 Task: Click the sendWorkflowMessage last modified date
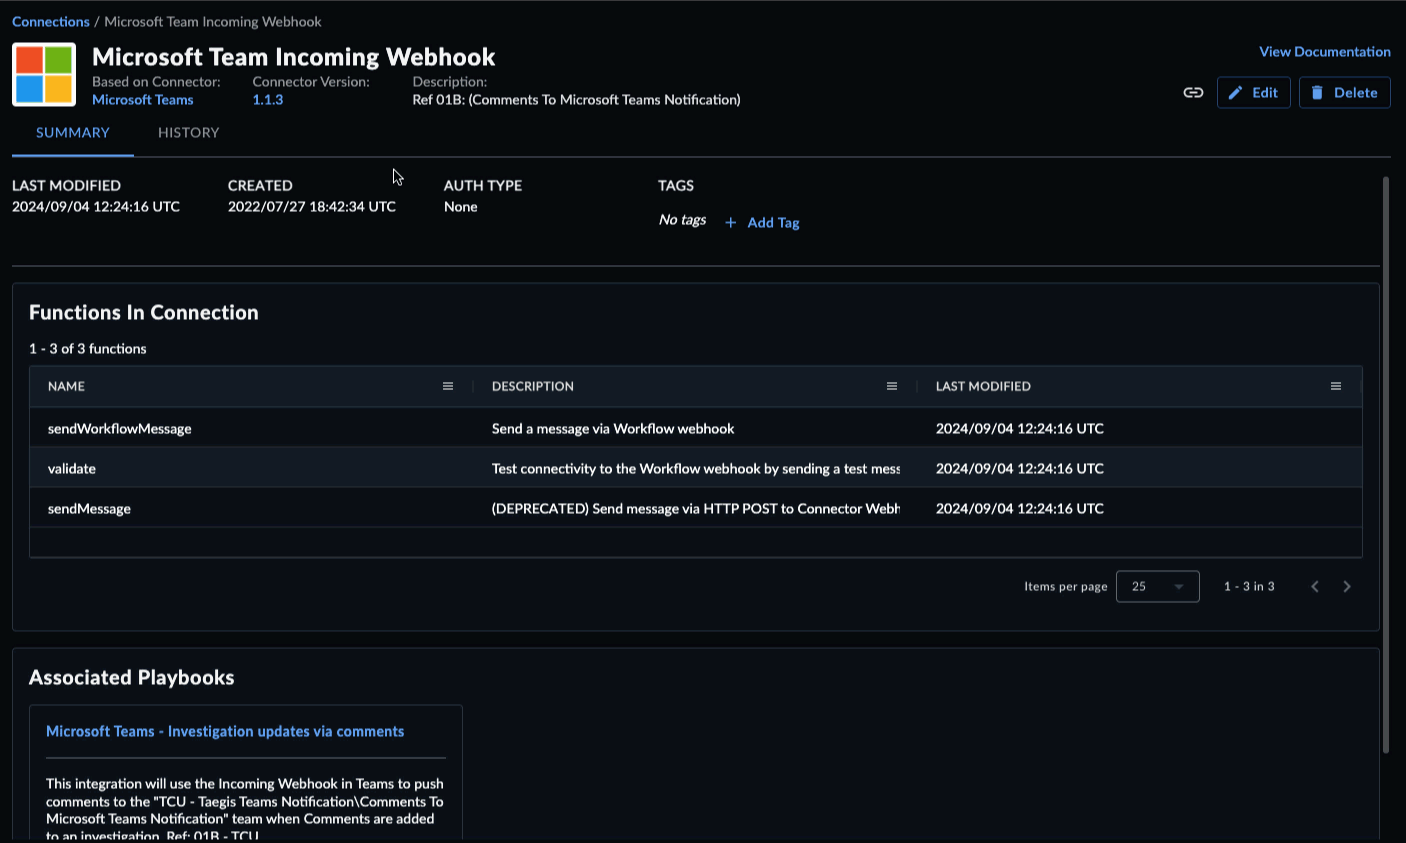click(x=1020, y=428)
